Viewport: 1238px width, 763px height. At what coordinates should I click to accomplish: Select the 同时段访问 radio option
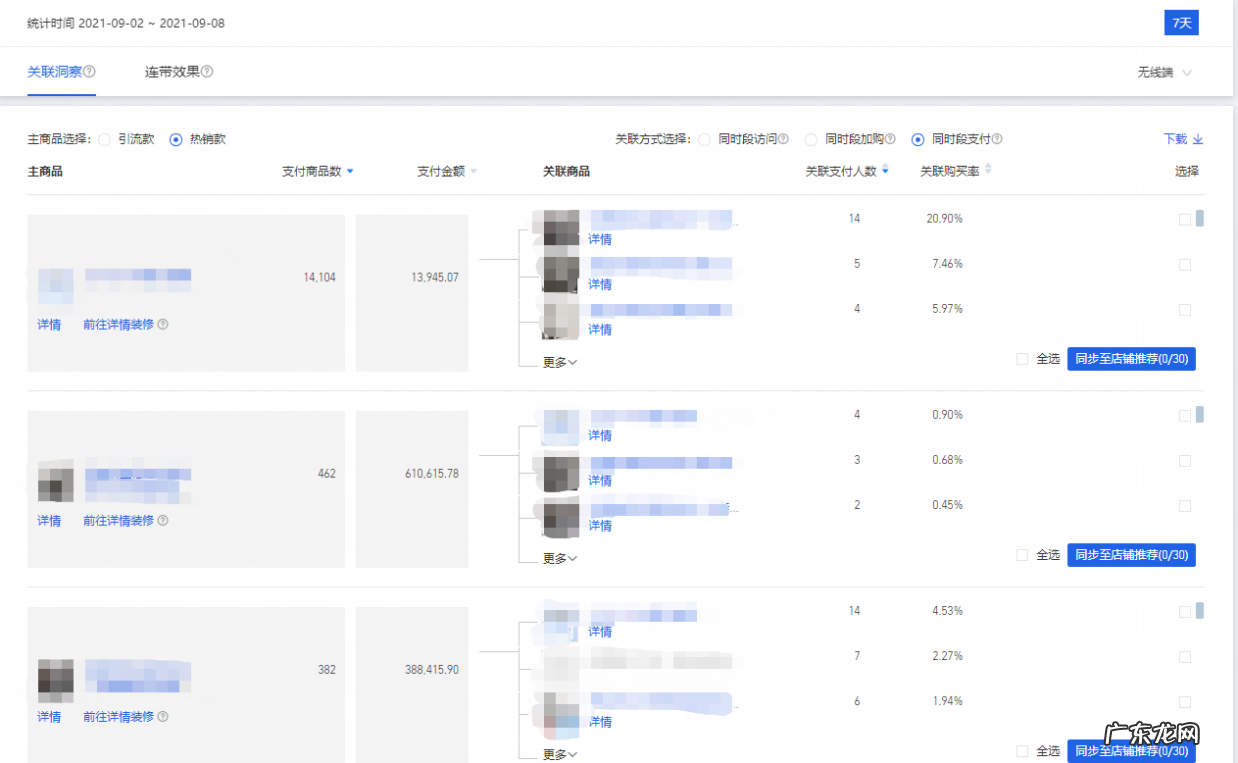[x=704, y=140]
